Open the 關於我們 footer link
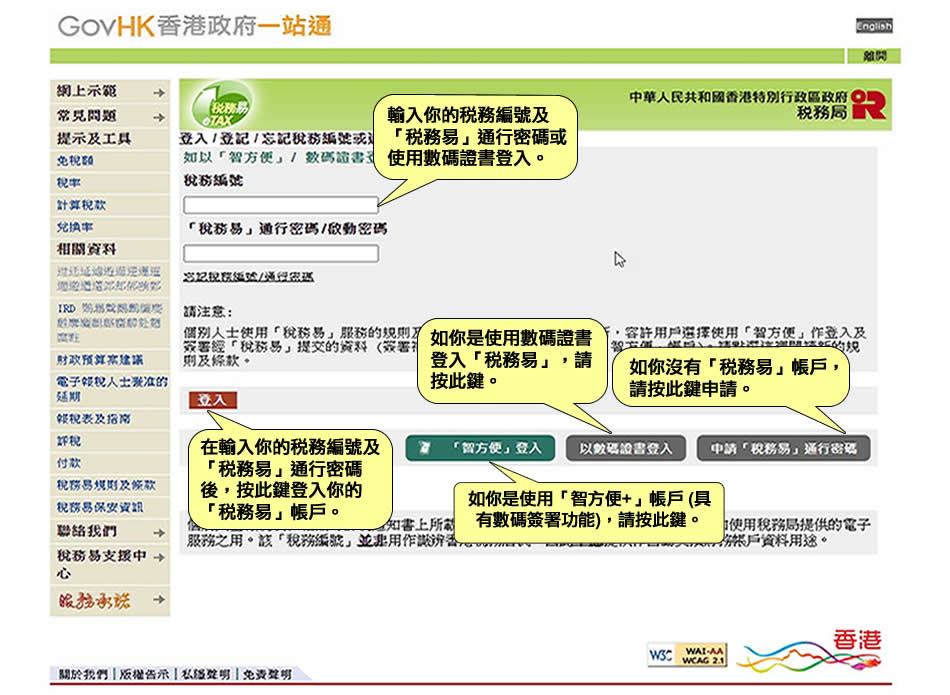 83,674
